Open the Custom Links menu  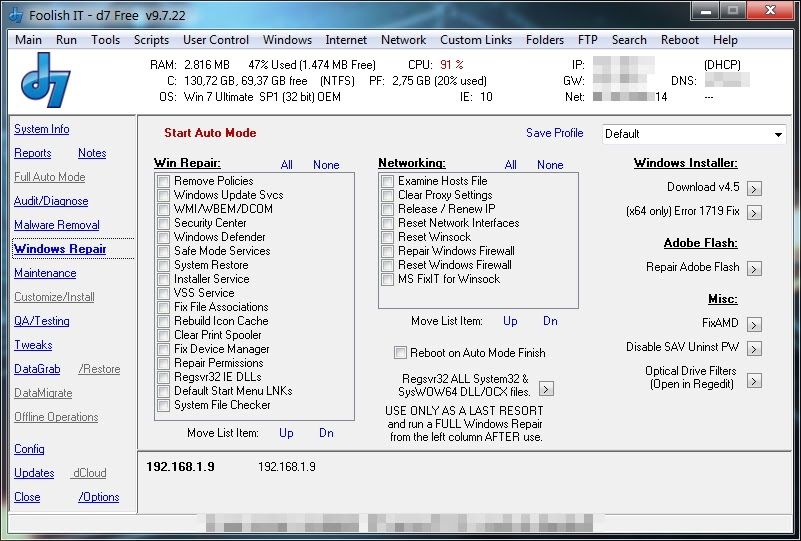(x=476, y=40)
